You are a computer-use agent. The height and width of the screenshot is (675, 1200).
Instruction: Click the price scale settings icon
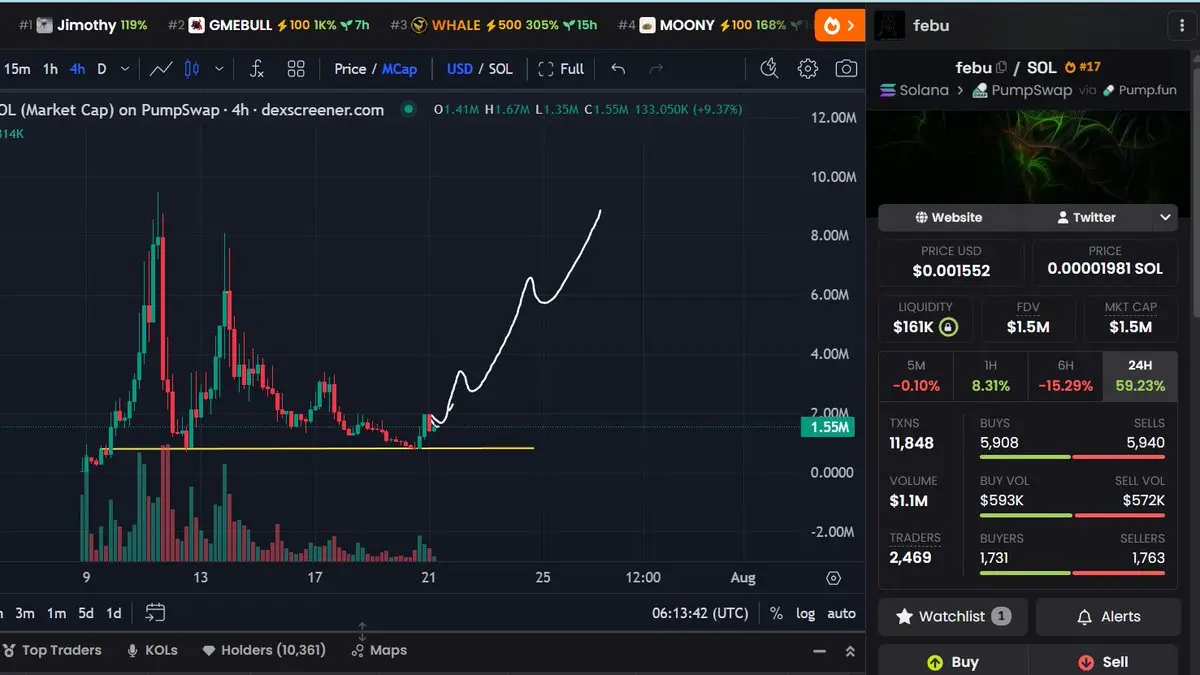[833, 578]
